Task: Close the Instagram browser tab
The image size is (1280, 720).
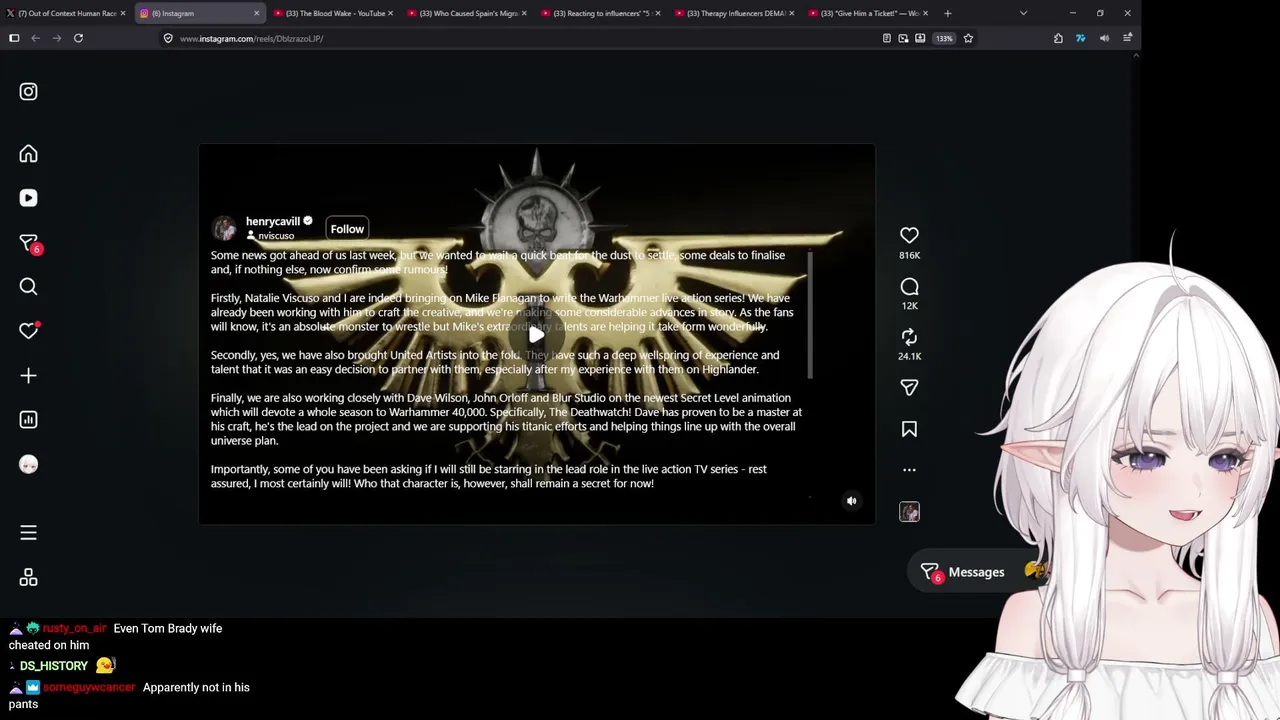Action: (256, 13)
